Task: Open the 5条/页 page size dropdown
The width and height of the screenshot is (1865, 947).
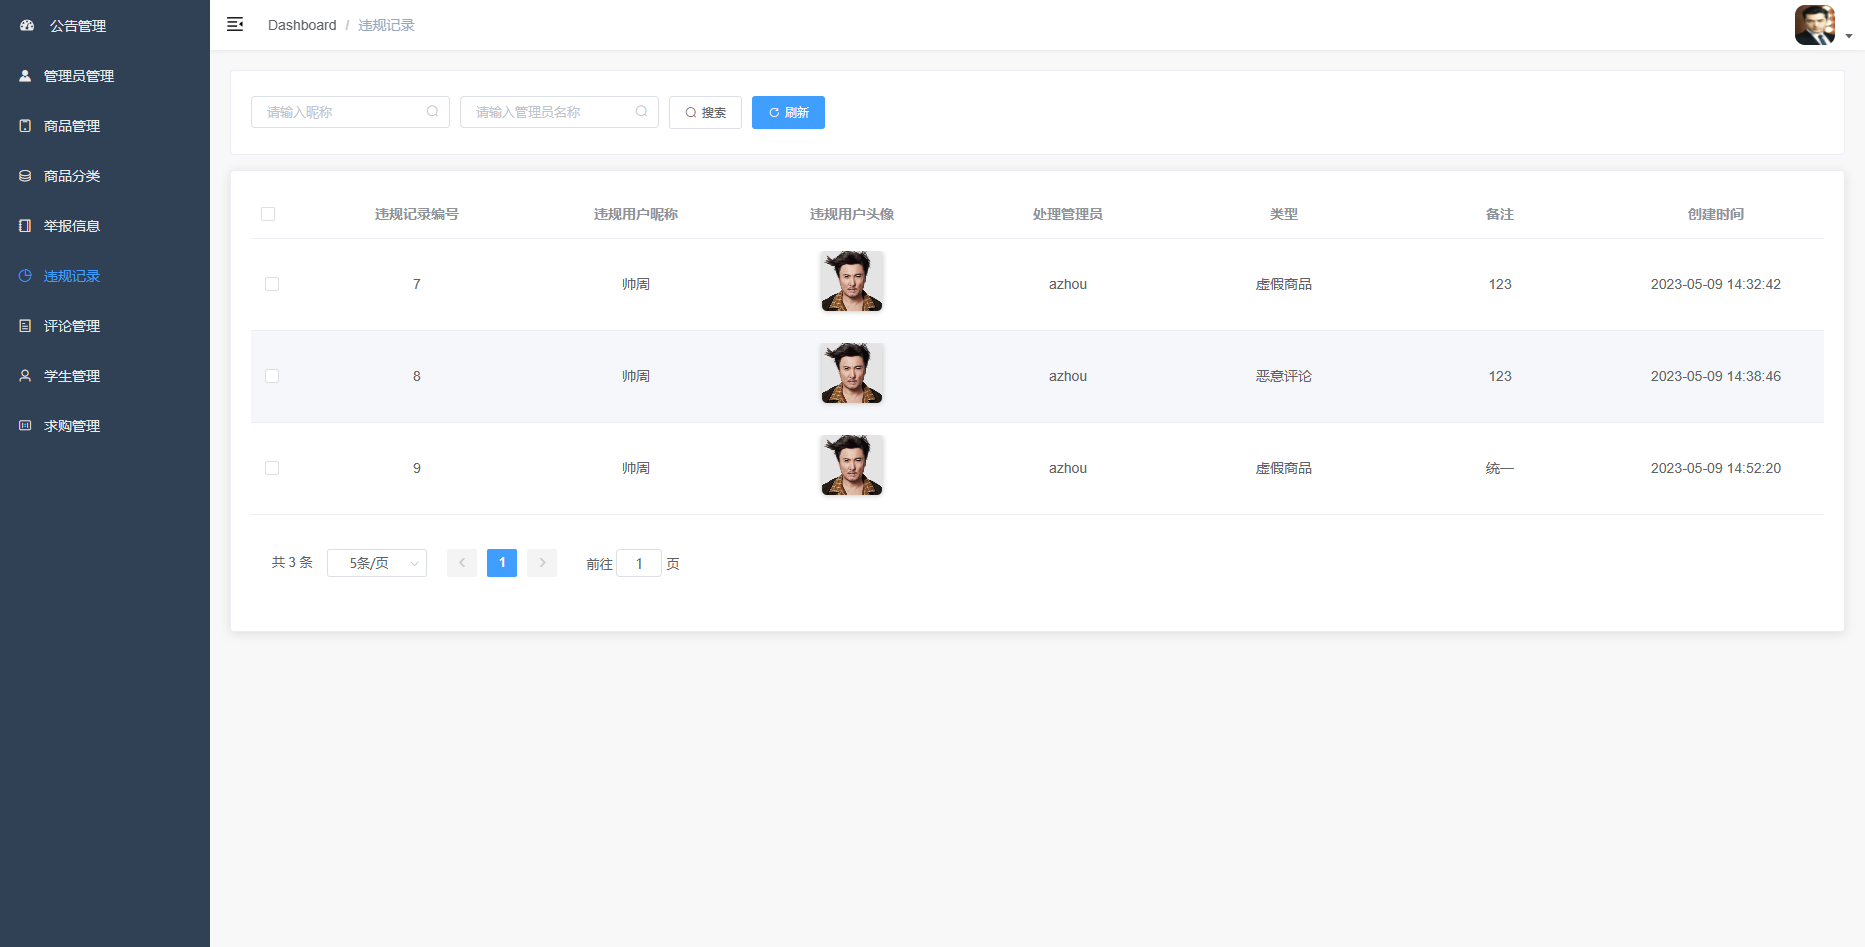Action: pyautogui.click(x=377, y=563)
